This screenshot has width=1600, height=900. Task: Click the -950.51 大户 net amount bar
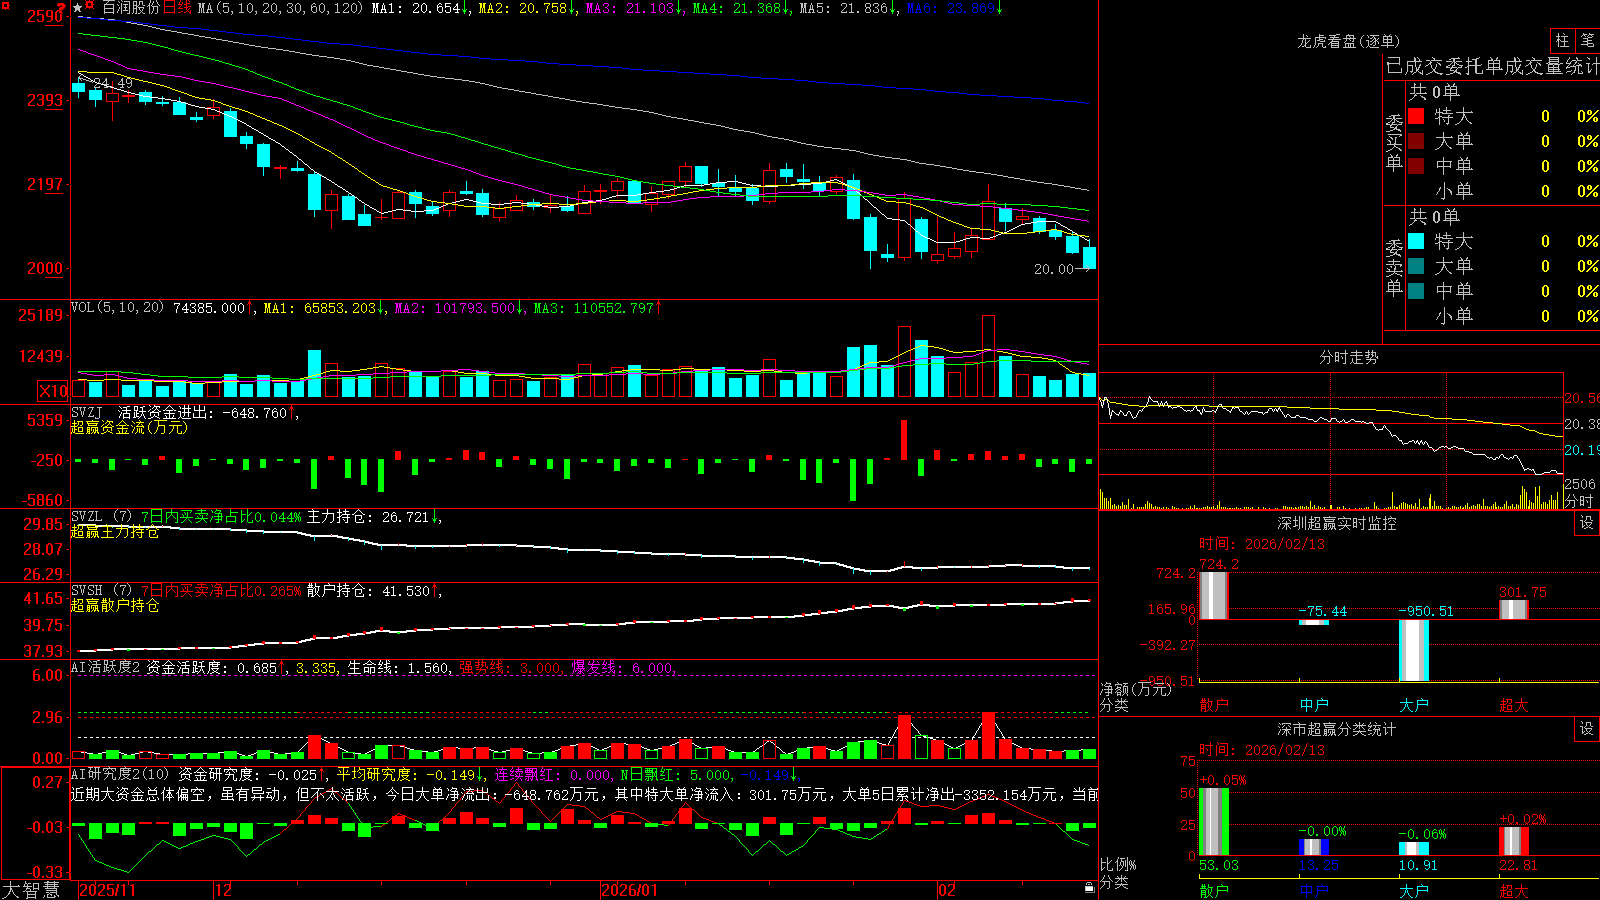pos(1413,650)
